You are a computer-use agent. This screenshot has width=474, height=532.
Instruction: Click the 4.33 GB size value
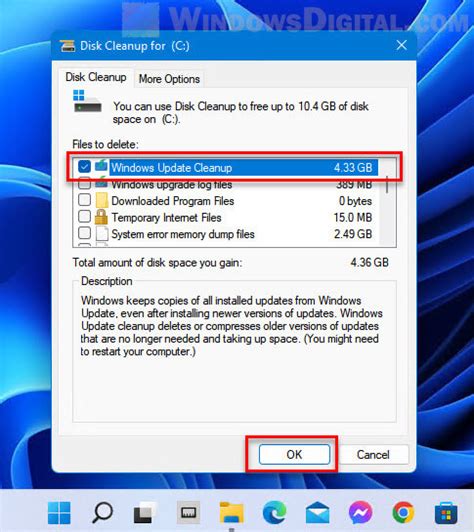(x=353, y=167)
